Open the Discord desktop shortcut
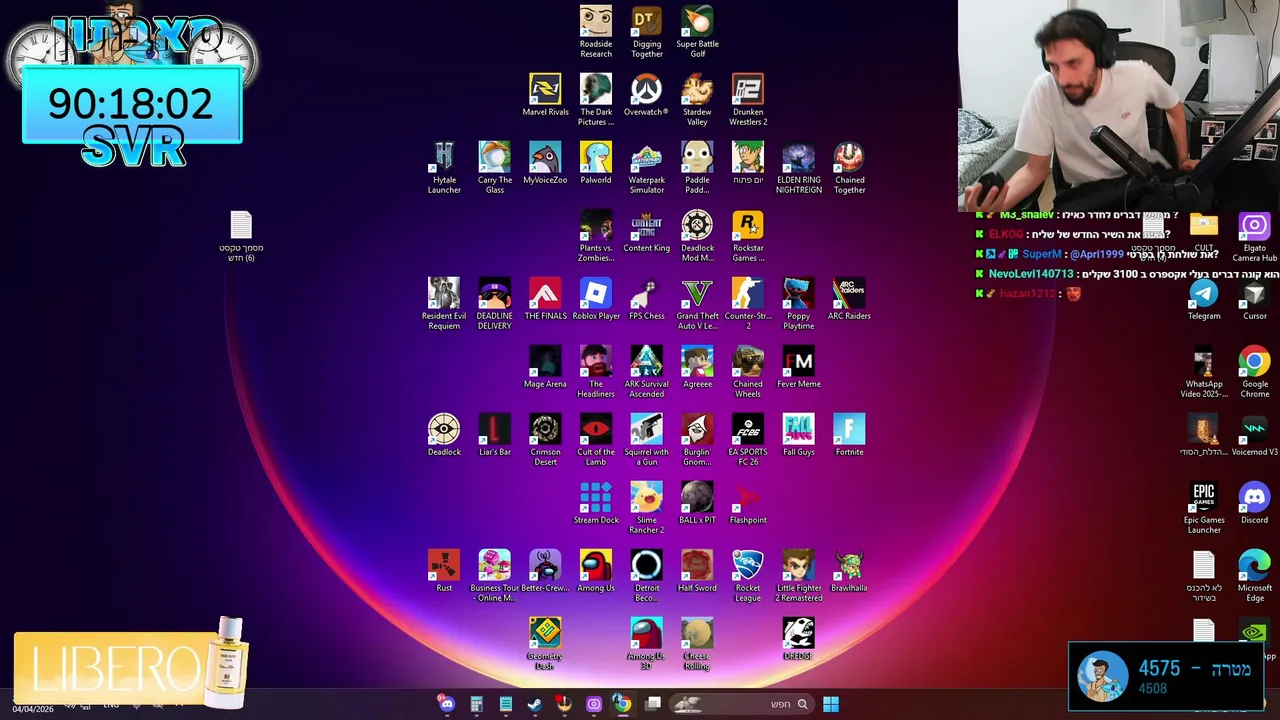 coord(1254,503)
